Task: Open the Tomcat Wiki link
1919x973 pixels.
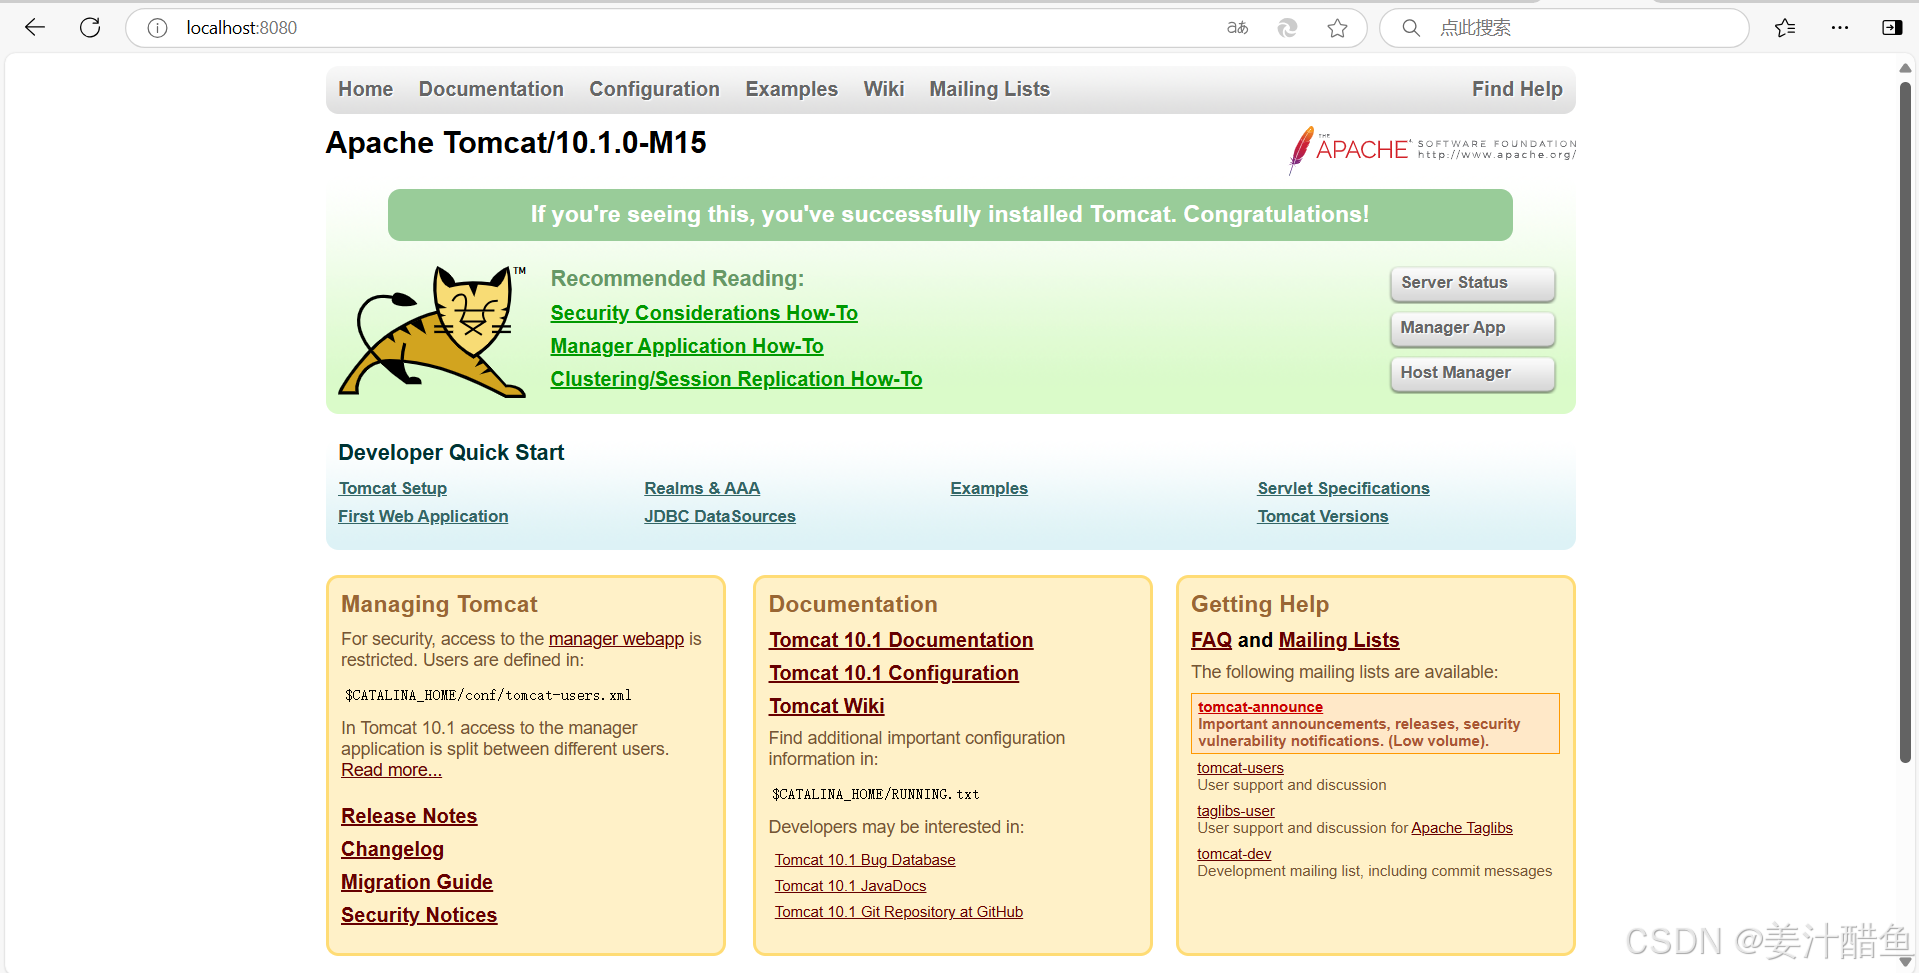Action: (x=827, y=706)
